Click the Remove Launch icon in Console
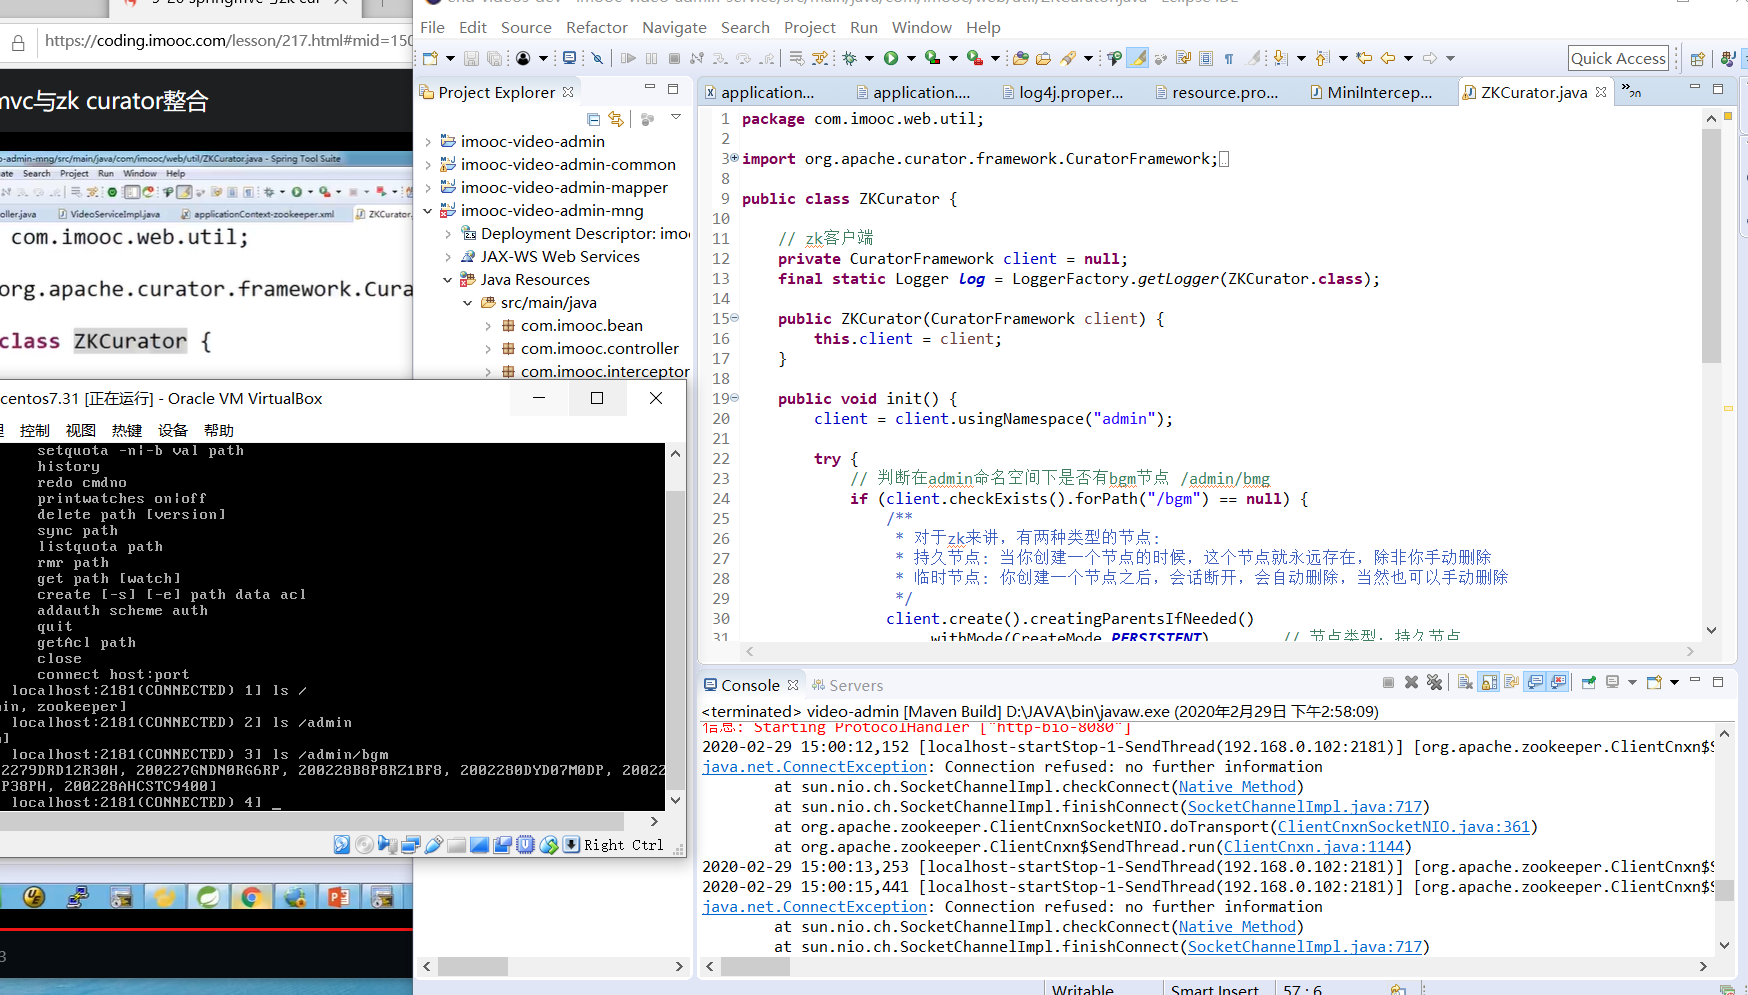Screen dimensions: 1748x995 coord(1411,682)
